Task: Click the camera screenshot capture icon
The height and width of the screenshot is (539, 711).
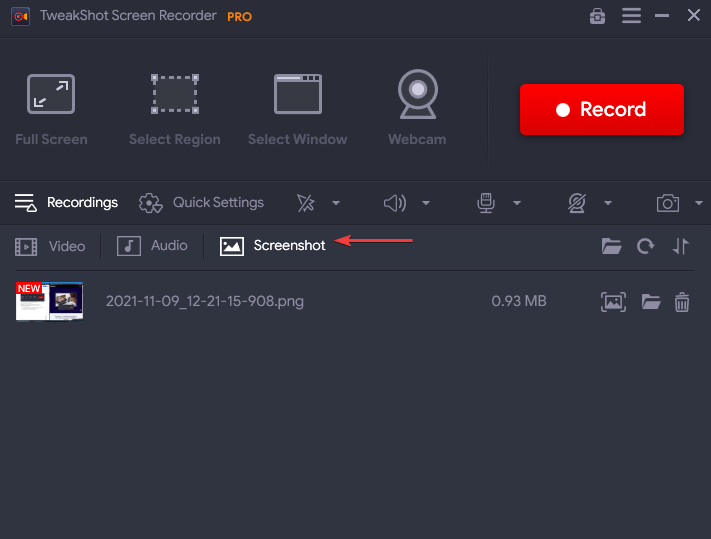Action: tap(667, 203)
